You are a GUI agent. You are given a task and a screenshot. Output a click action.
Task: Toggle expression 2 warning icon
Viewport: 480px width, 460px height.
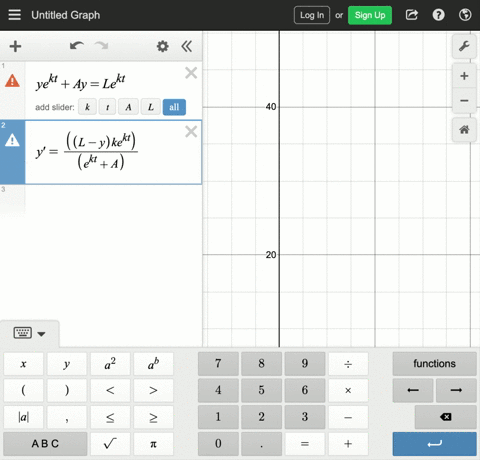(x=12, y=140)
